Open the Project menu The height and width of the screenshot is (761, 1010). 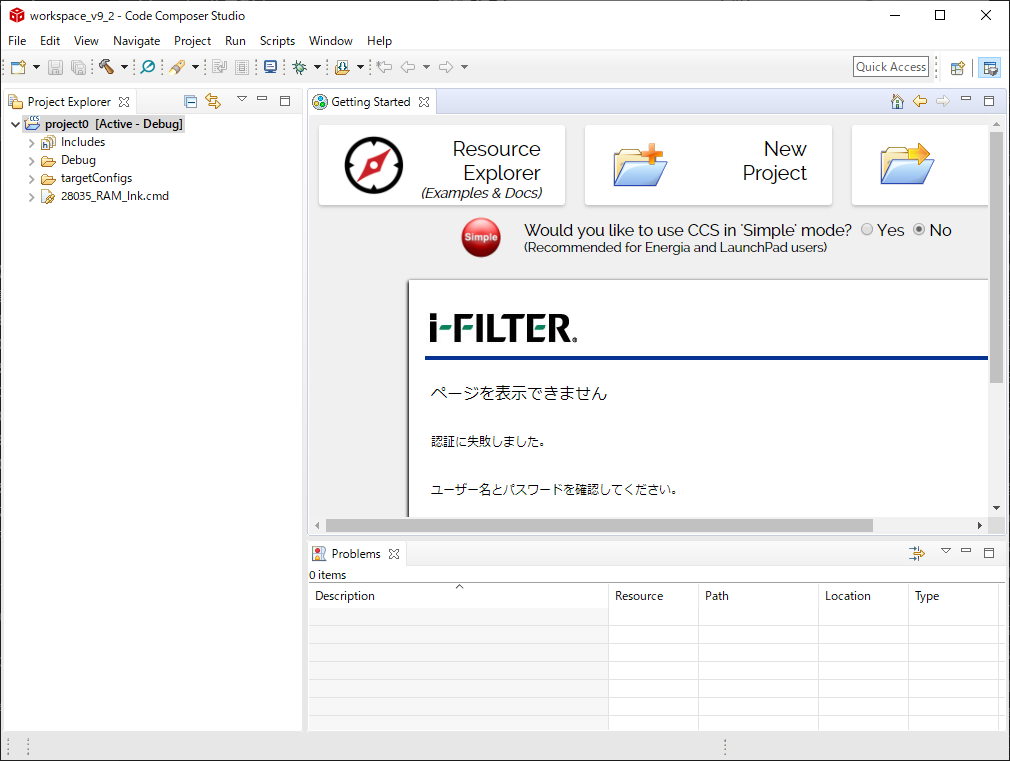(192, 41)
